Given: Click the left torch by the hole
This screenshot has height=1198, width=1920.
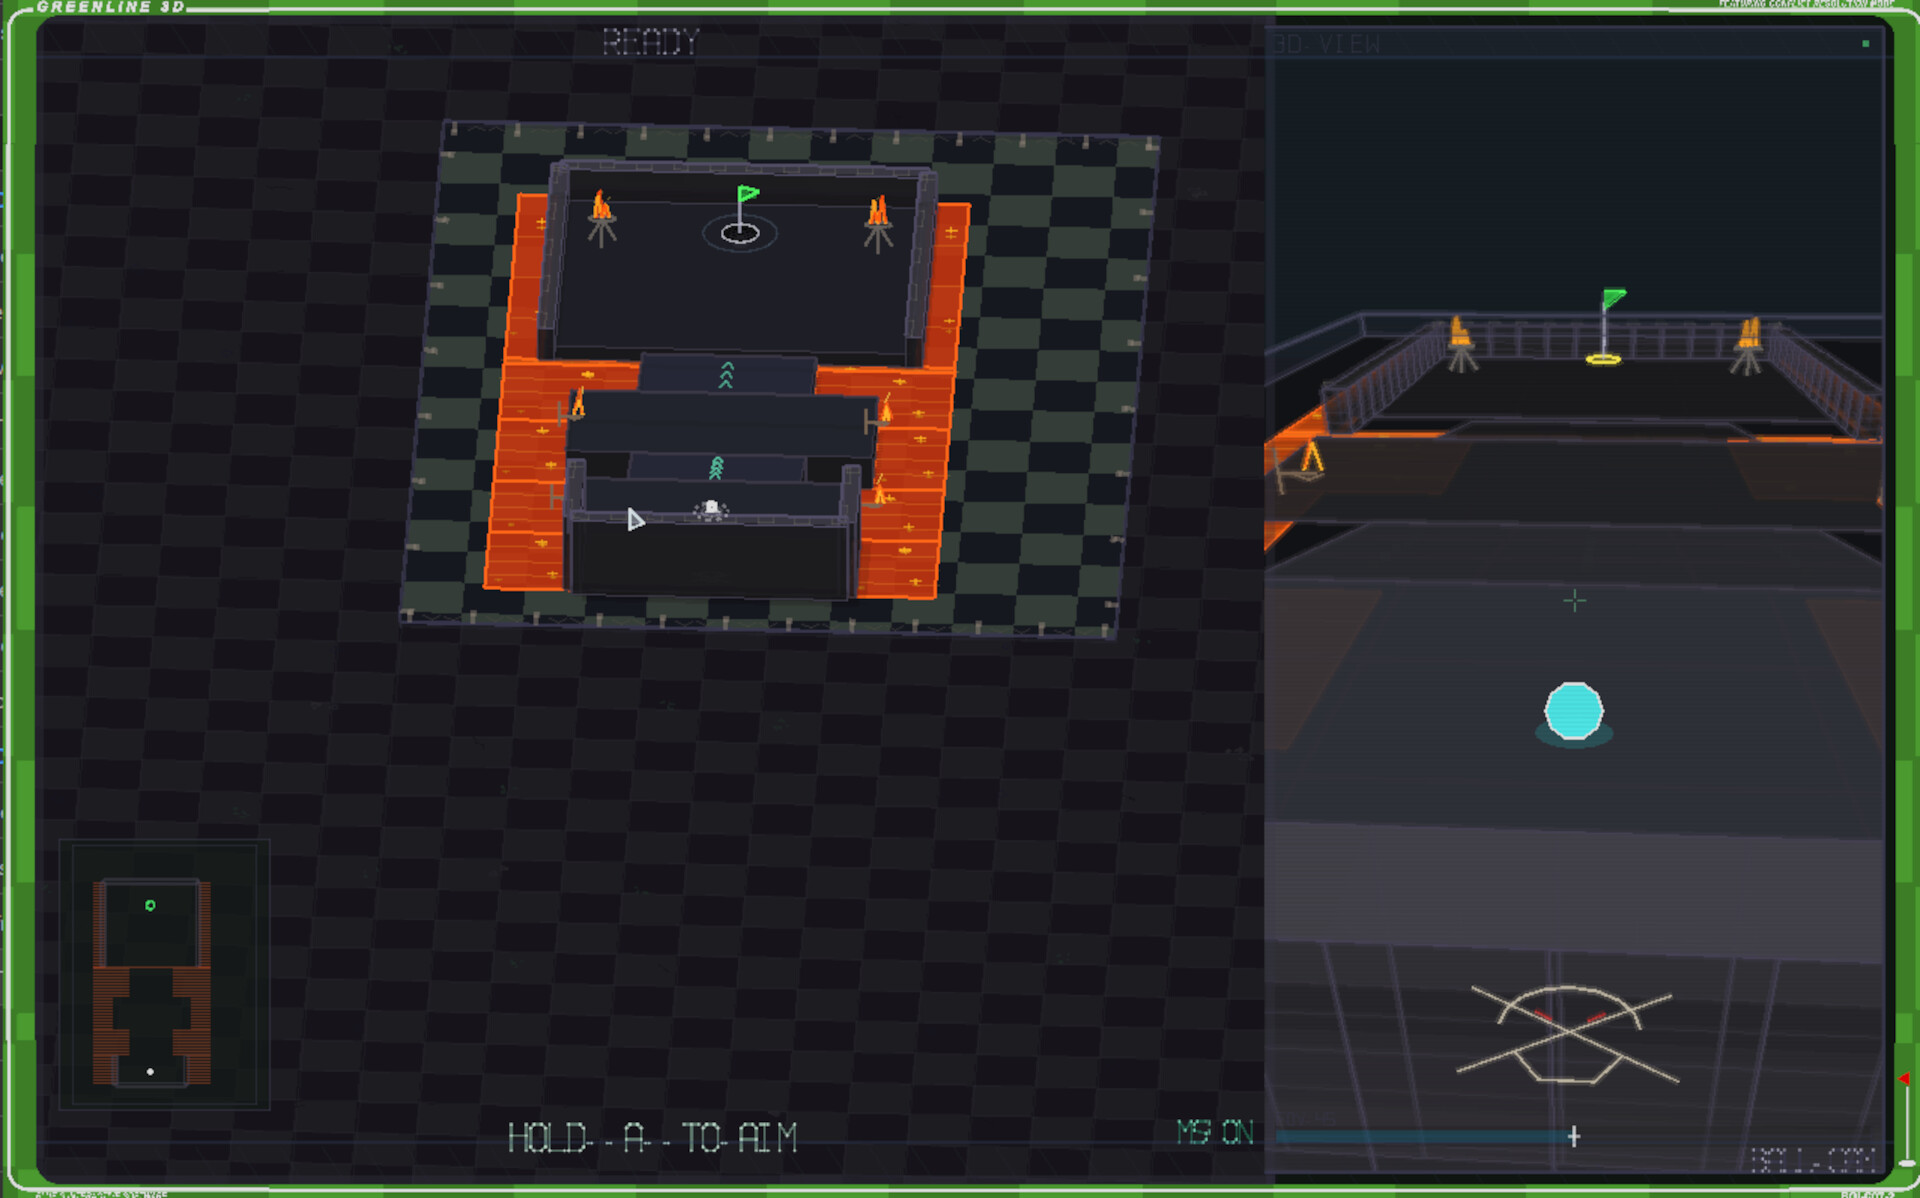Looking at the screenshot, I should click(601, 217).
